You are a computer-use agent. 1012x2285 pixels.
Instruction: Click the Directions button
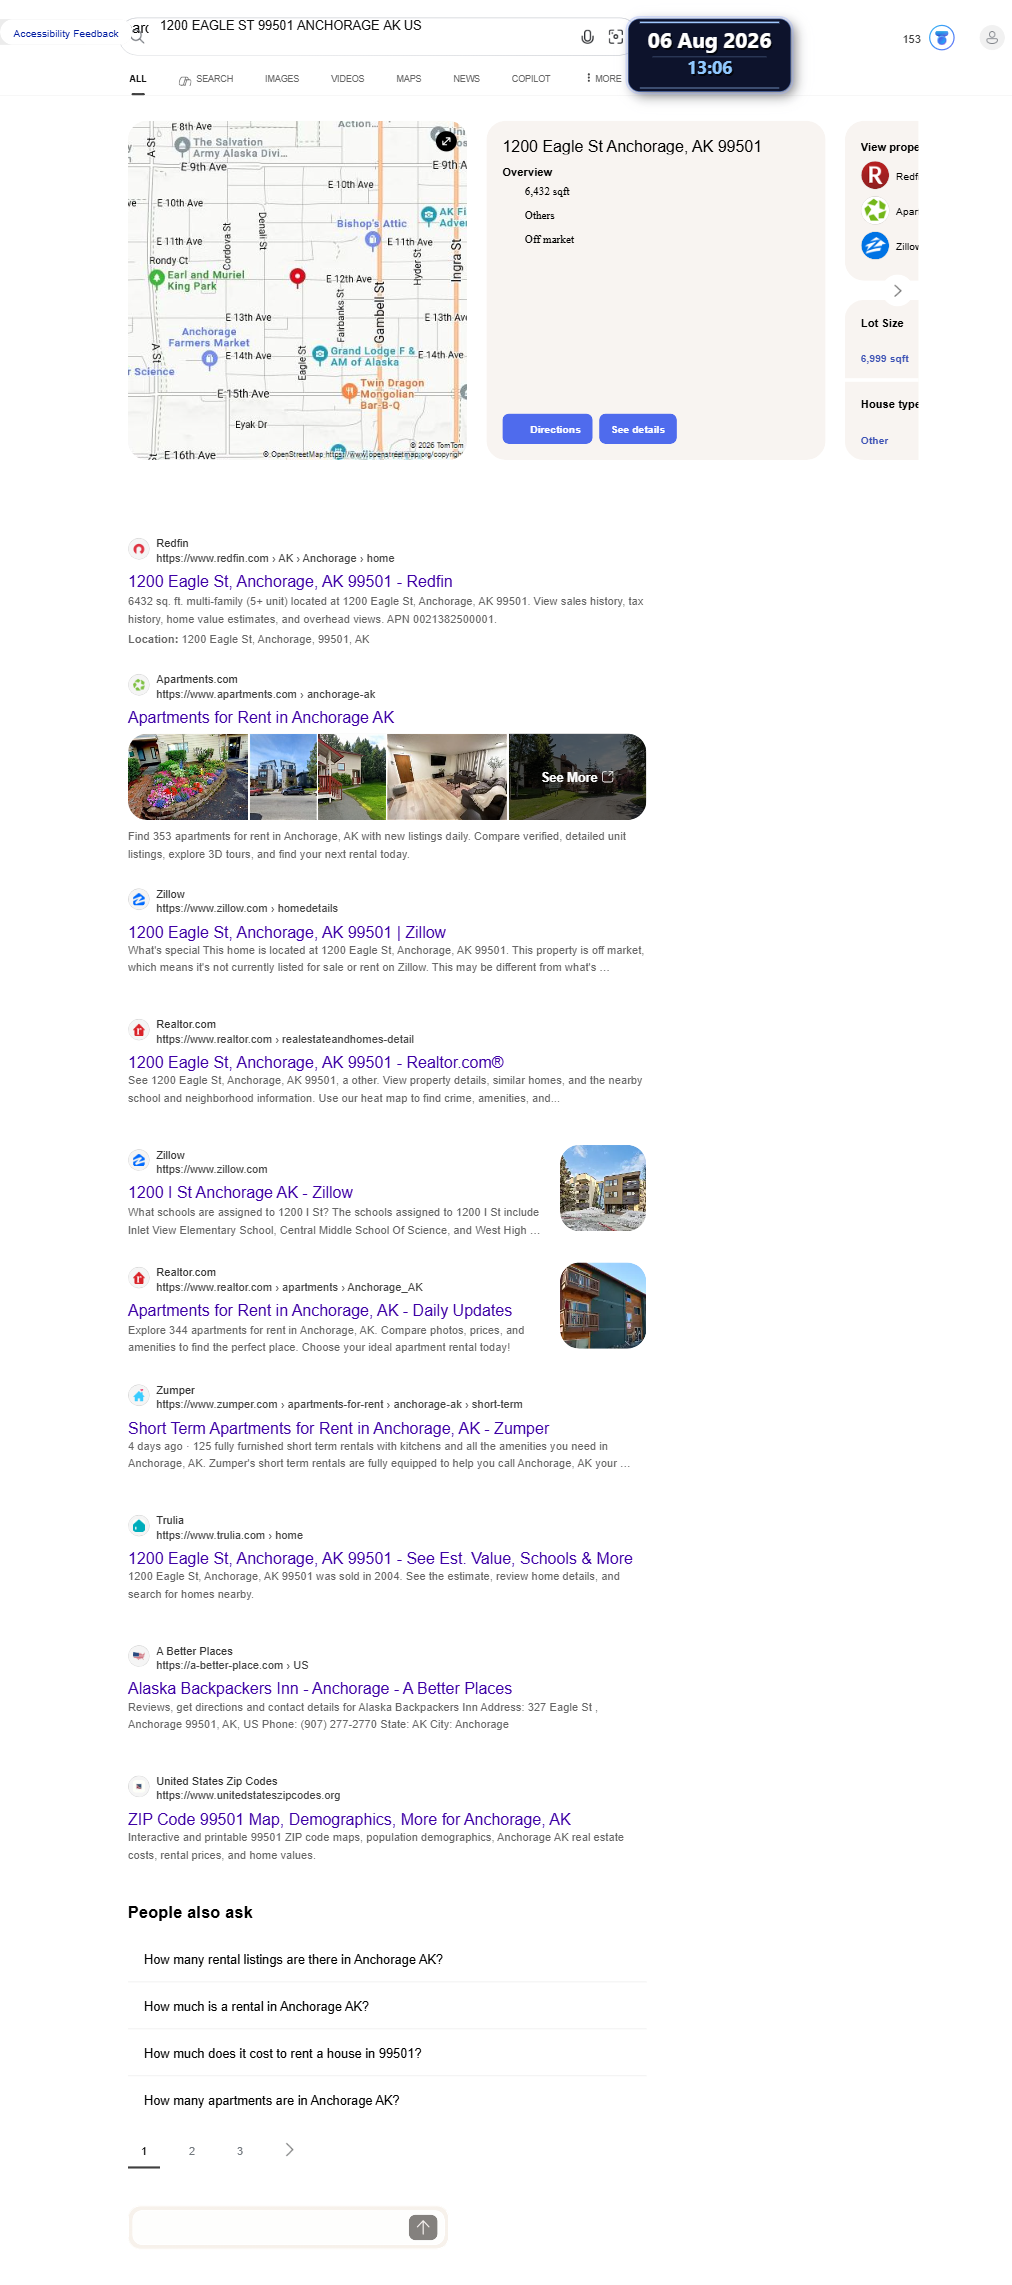click(547, 429)
